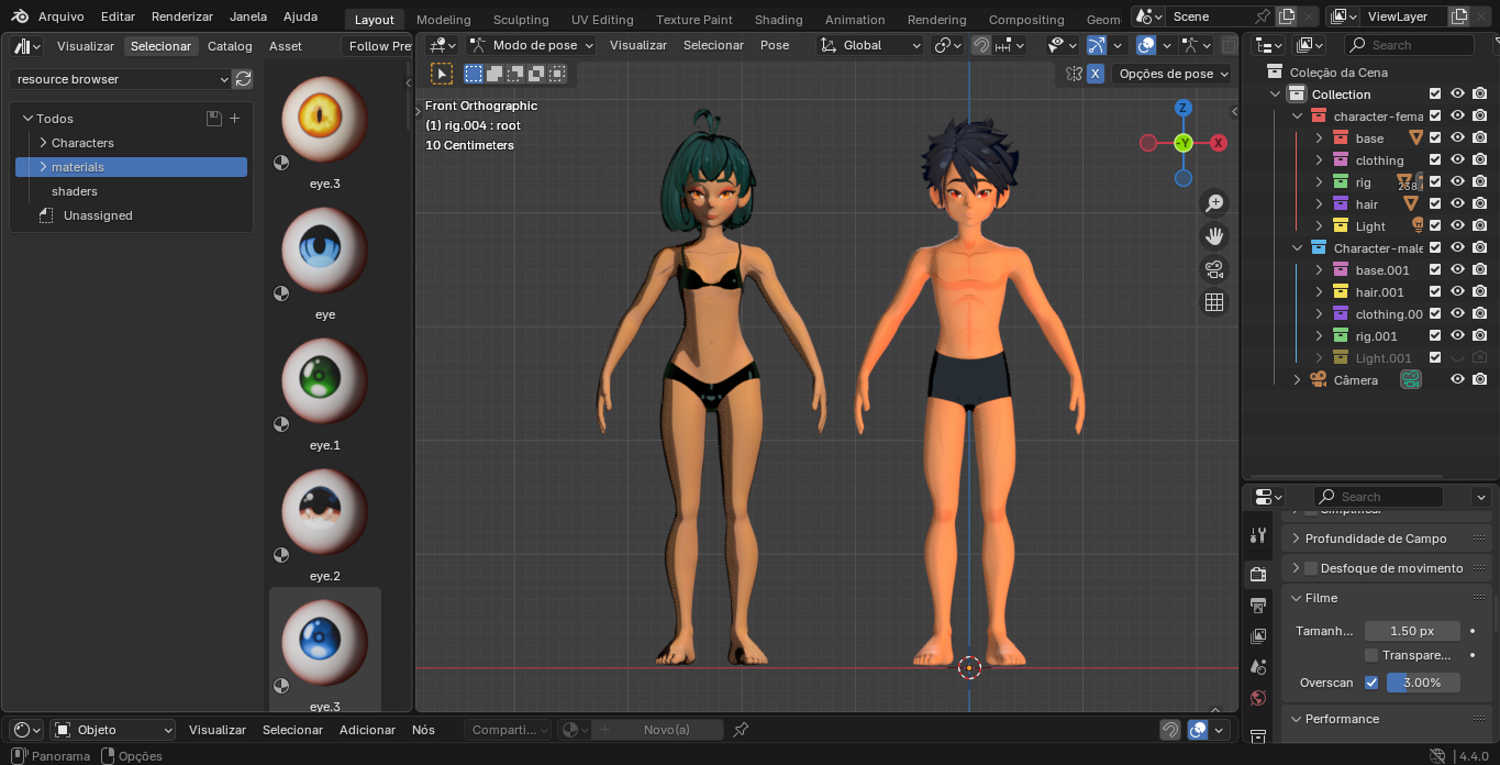This screenshot has height=765, width=1500.
Task: Enable the Desfoque de movimento checkbox
Action: (1311, 568)
